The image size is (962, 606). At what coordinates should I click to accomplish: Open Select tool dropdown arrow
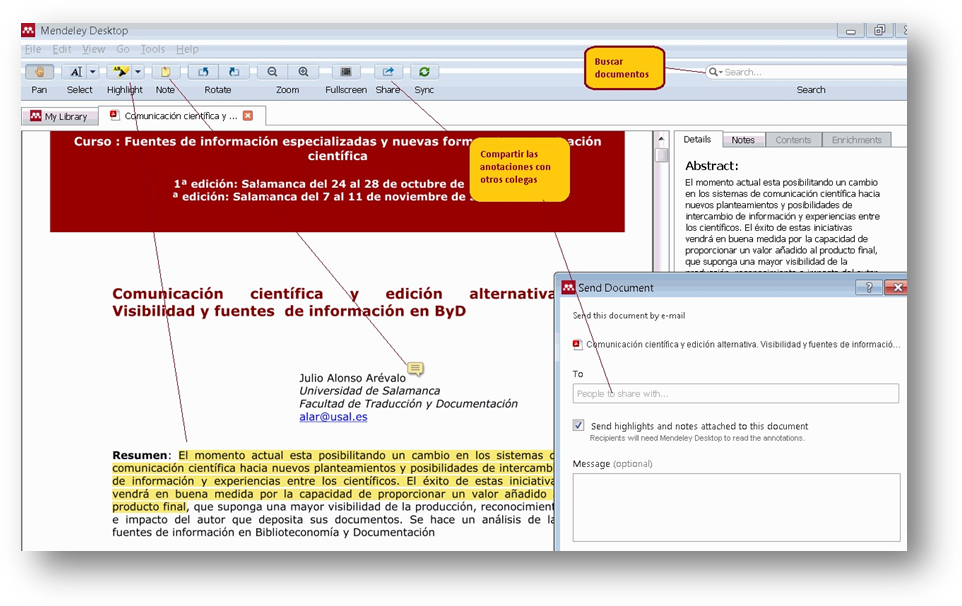pyautogui.click(x=93, y=72)
